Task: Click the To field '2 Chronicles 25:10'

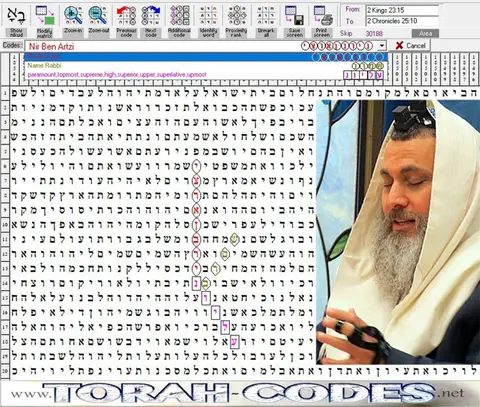Action: [402, 21]
